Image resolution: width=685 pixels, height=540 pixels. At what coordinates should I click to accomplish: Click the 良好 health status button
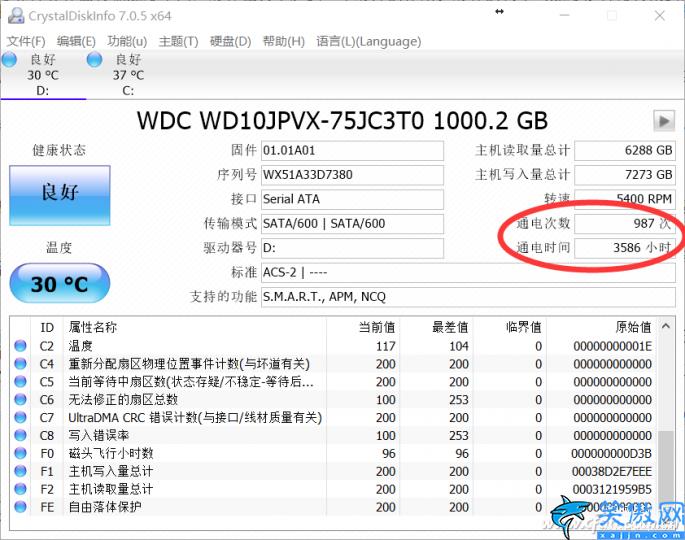tap(60, 195)
